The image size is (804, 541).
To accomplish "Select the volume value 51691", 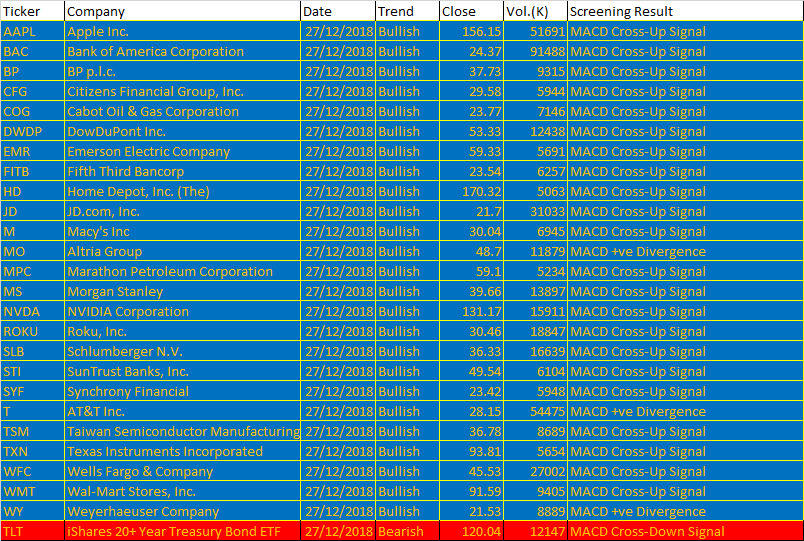I will pos(535,31).
